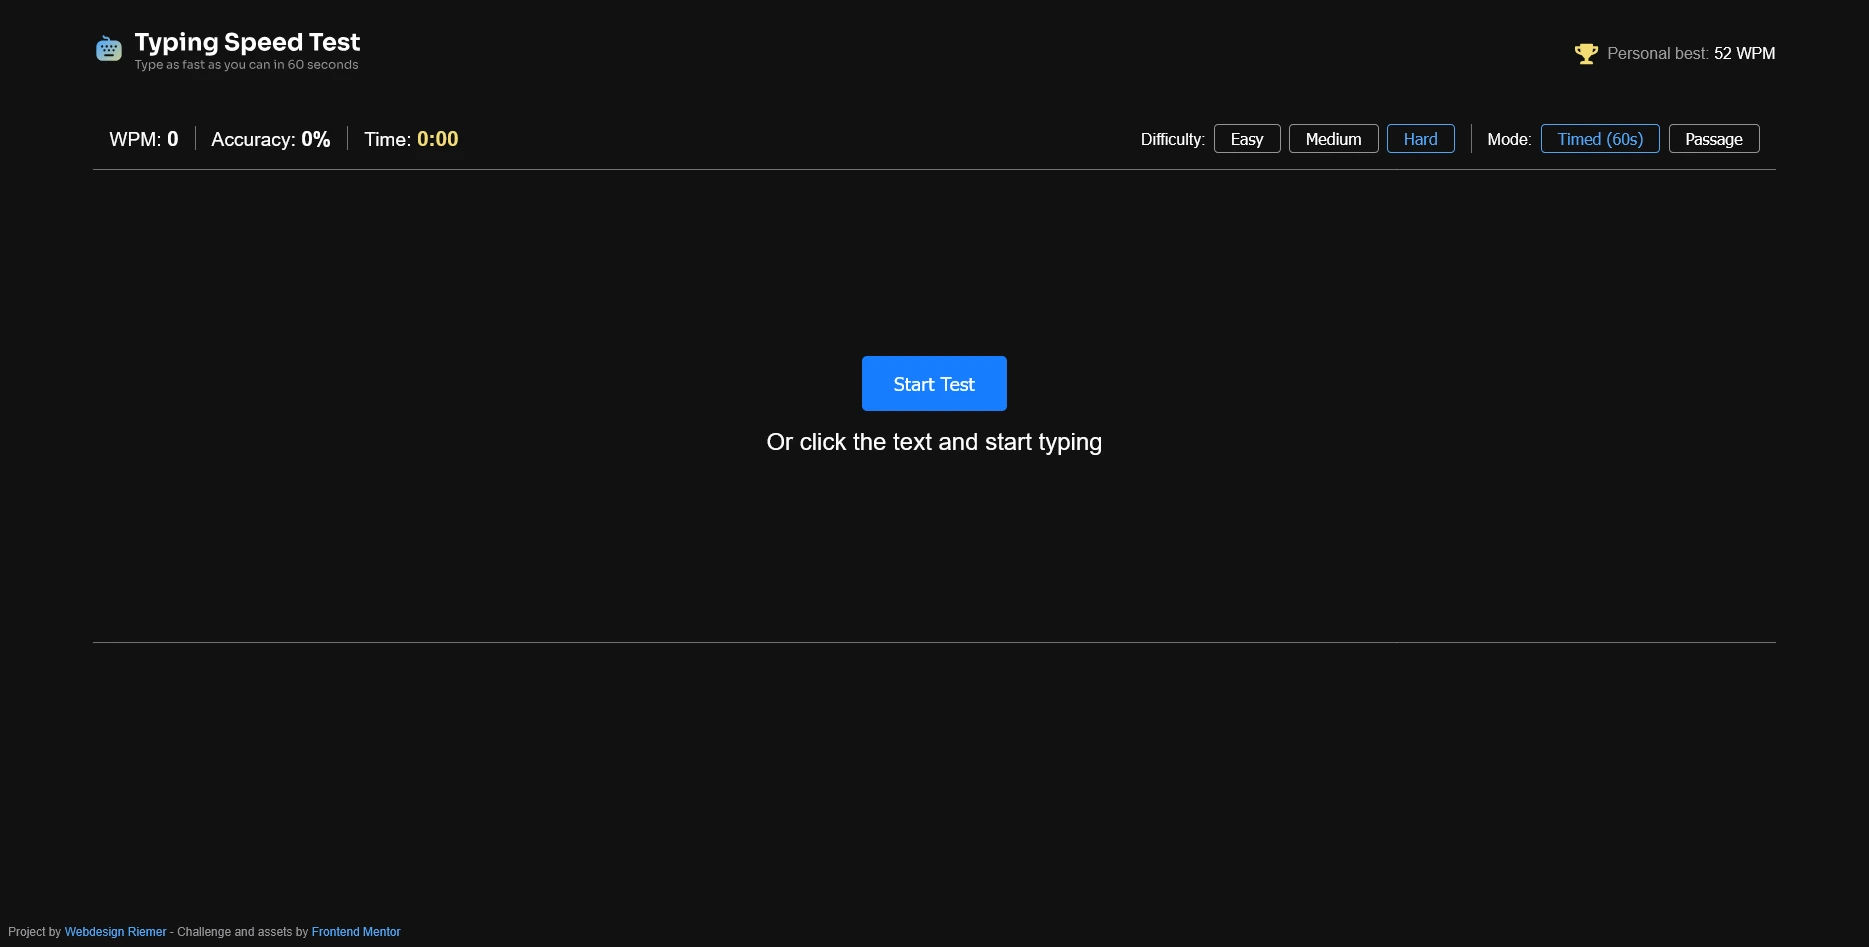Image resolution: width=1869 pixels, height=947 pixels.
Task: Switch to Timed (60s) mode
Action: click(x=1599, y=138)
